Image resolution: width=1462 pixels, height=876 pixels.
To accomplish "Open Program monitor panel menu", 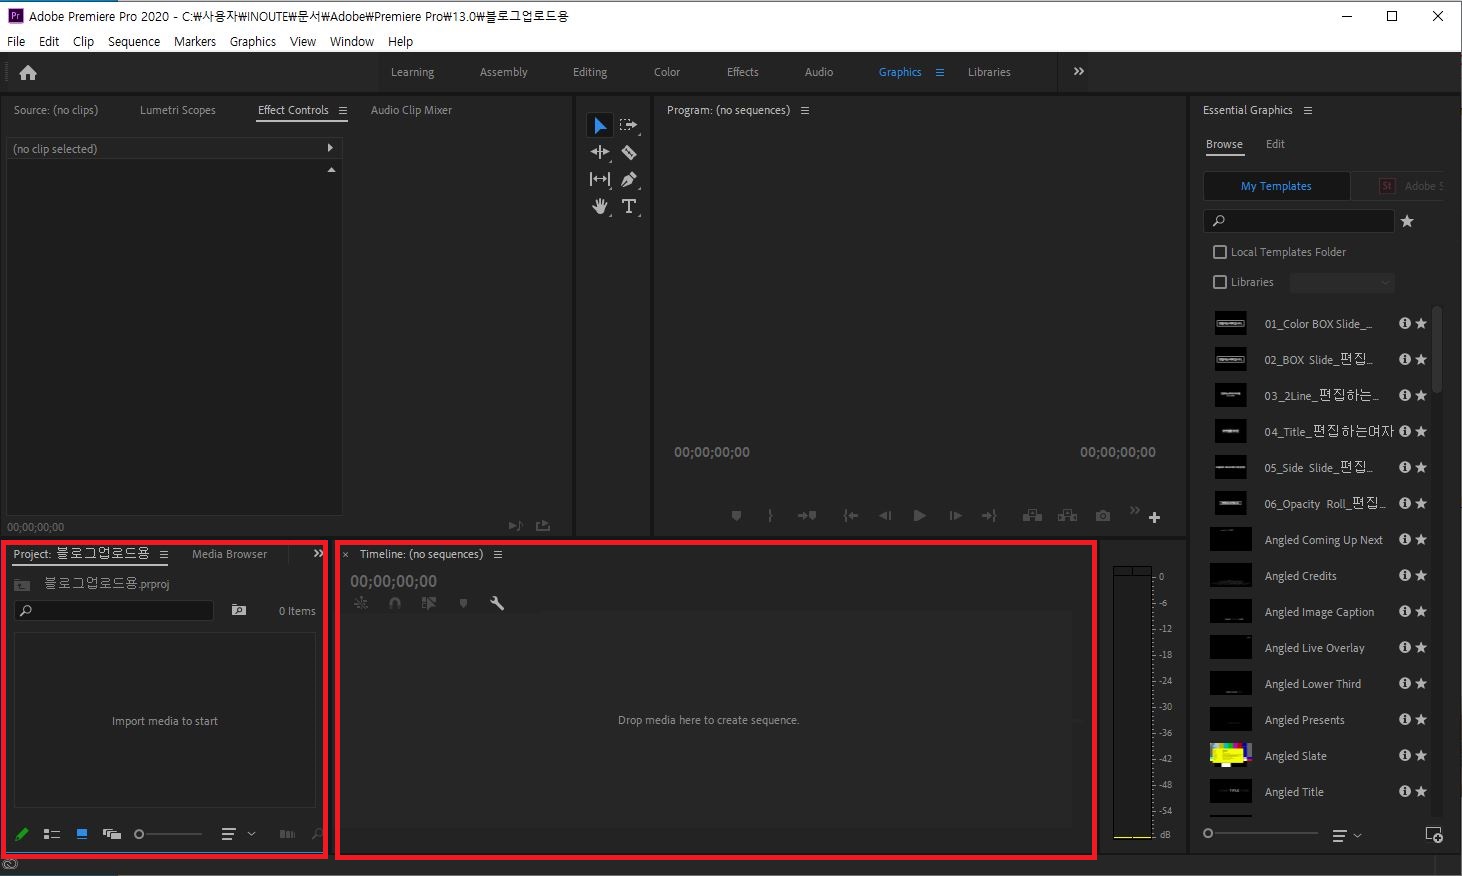I will (x=805, y=110).
